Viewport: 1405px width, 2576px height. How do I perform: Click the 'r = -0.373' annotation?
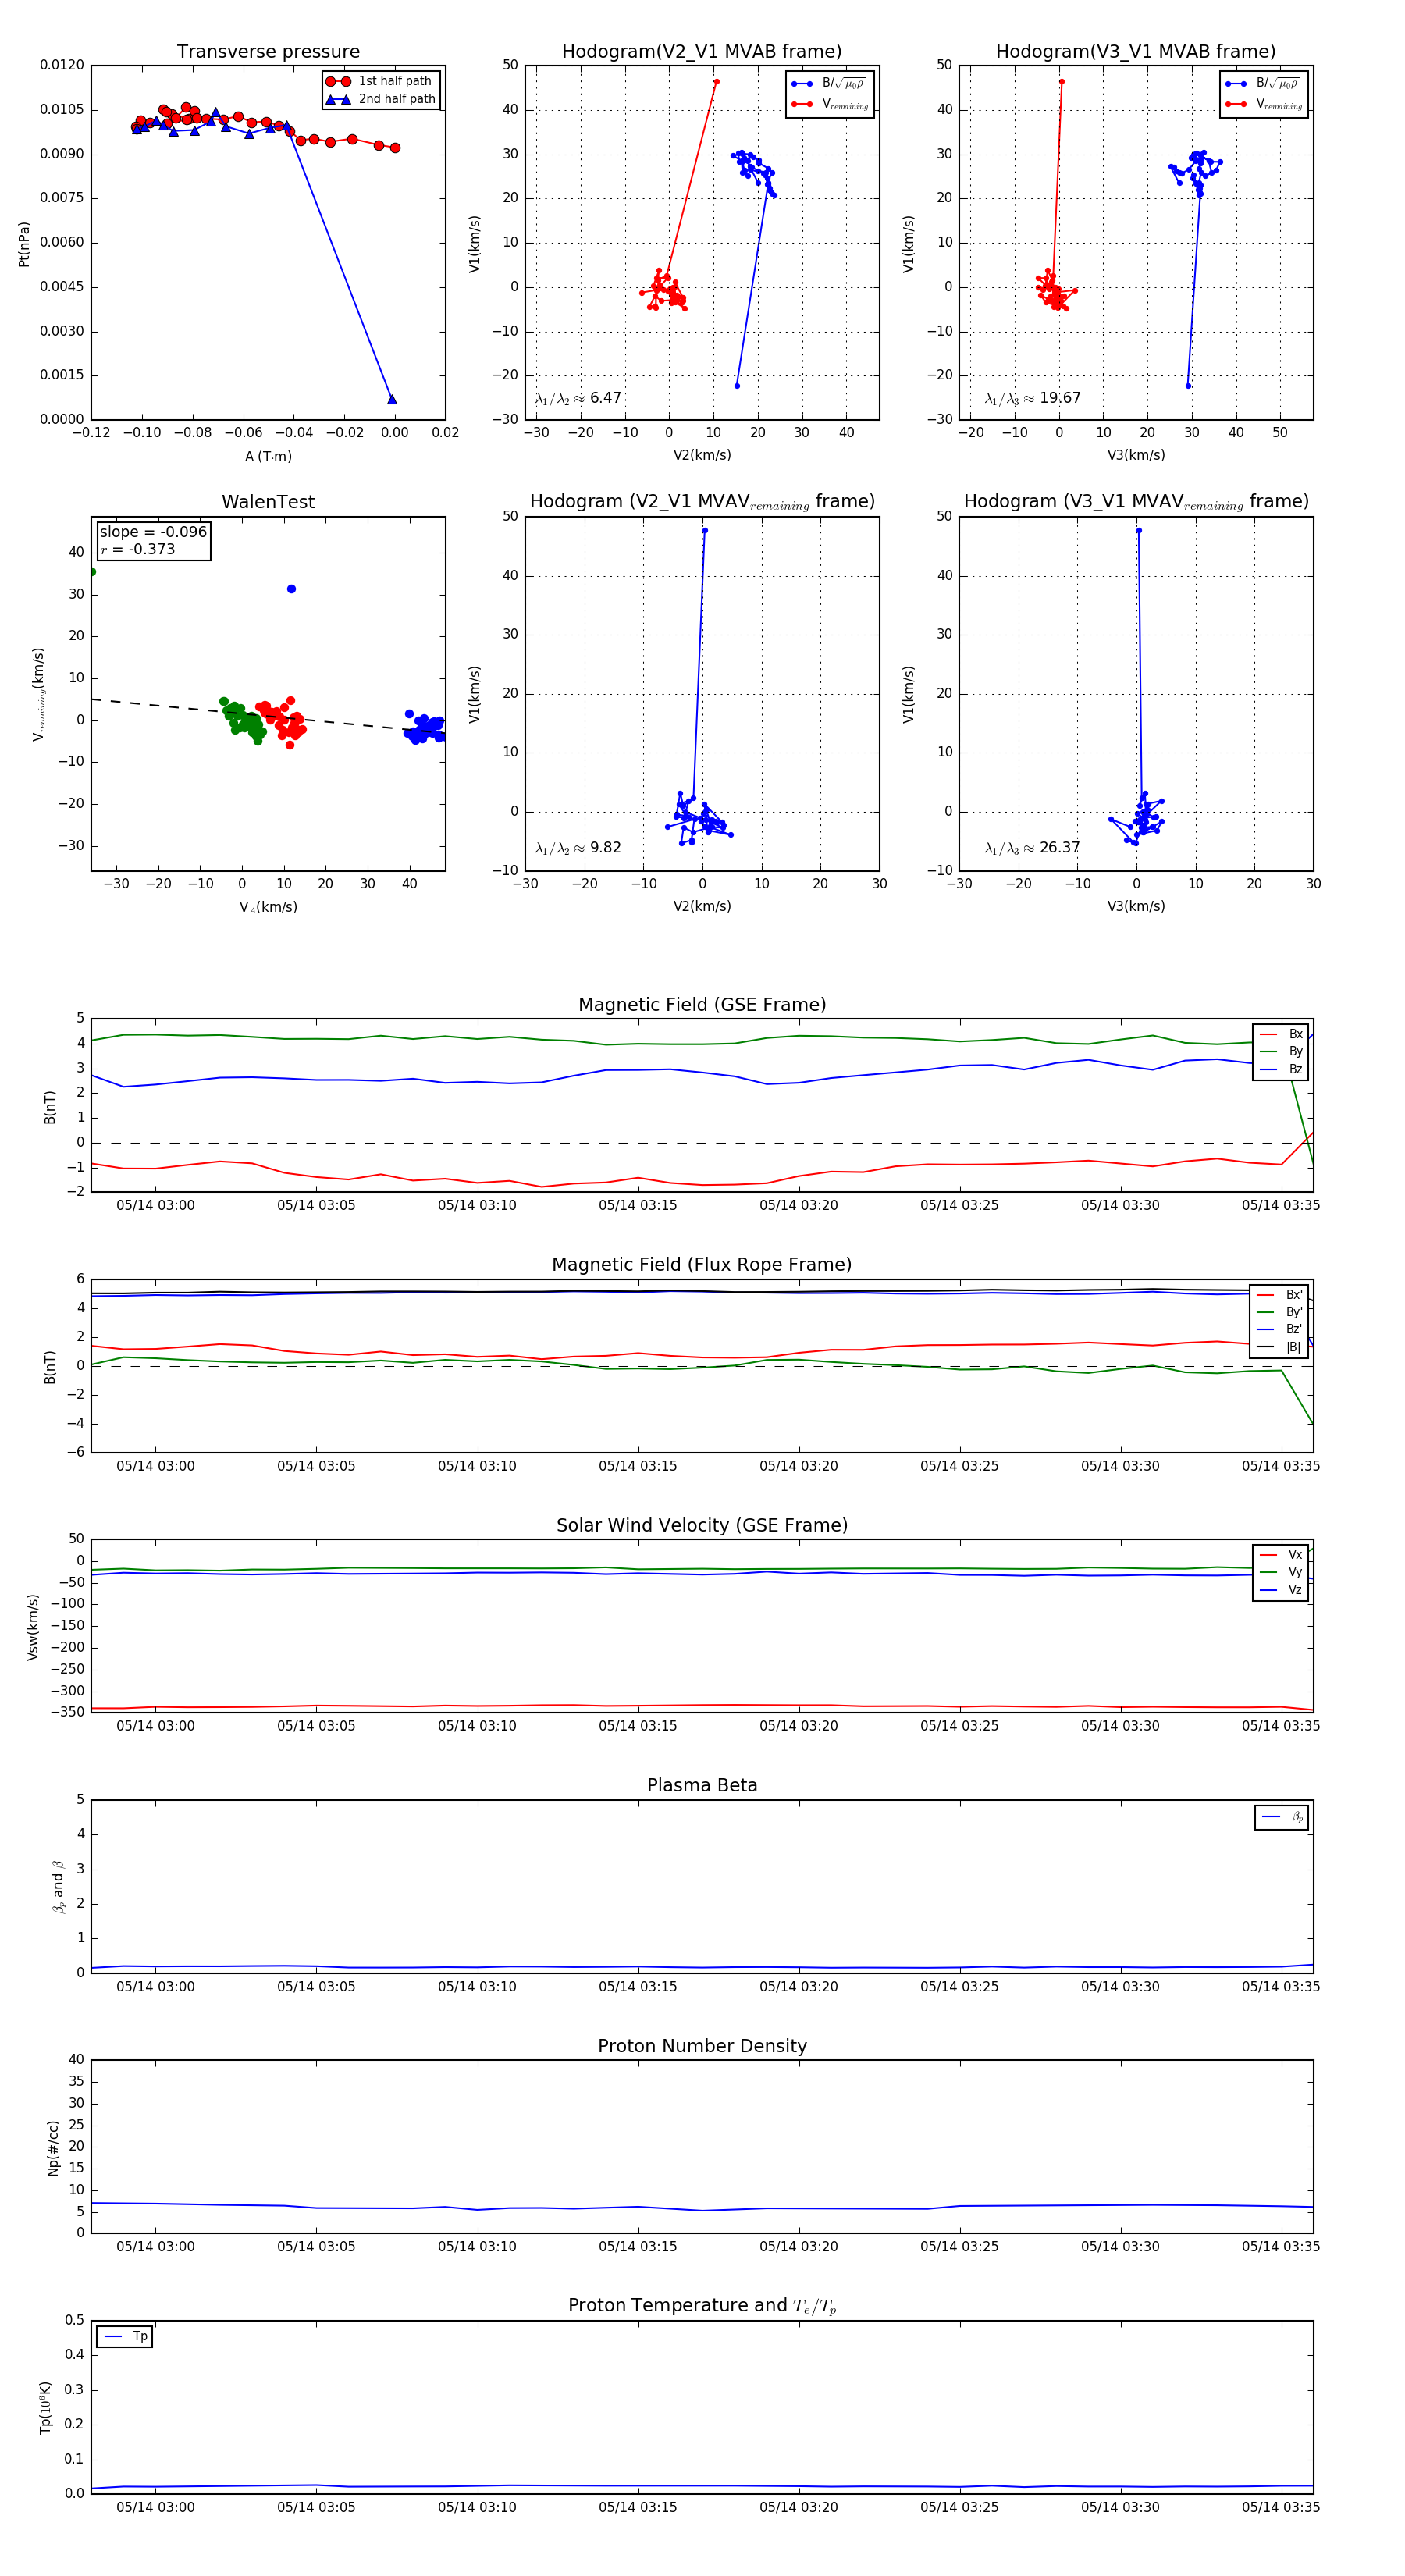138,549
